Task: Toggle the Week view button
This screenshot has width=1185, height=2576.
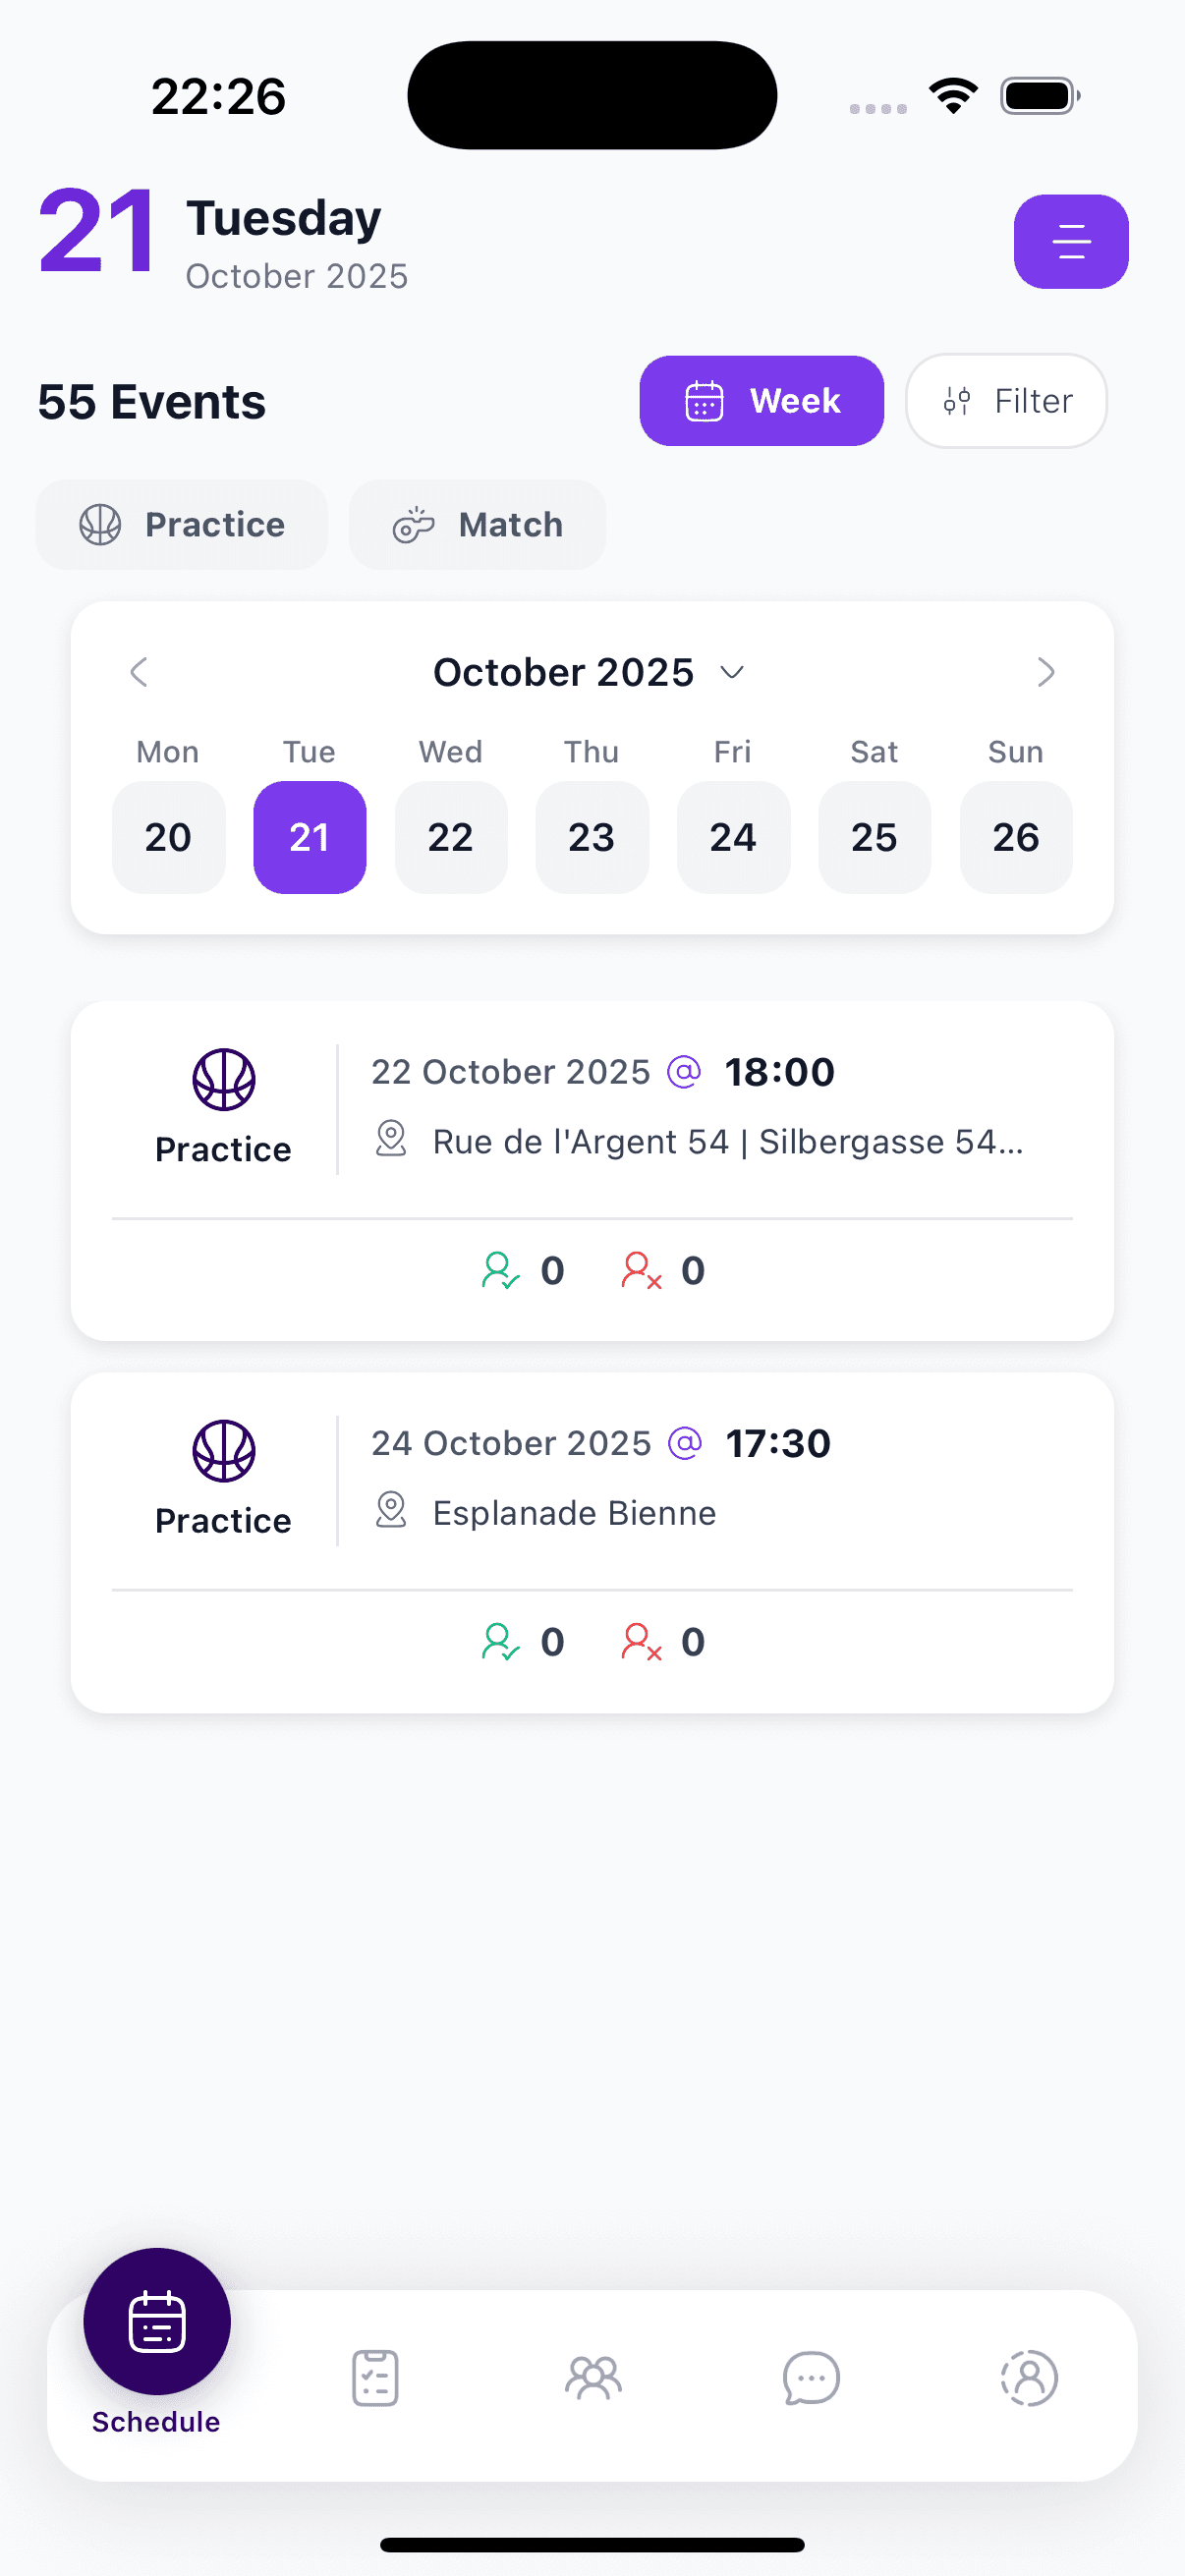Action: [761, 400]
